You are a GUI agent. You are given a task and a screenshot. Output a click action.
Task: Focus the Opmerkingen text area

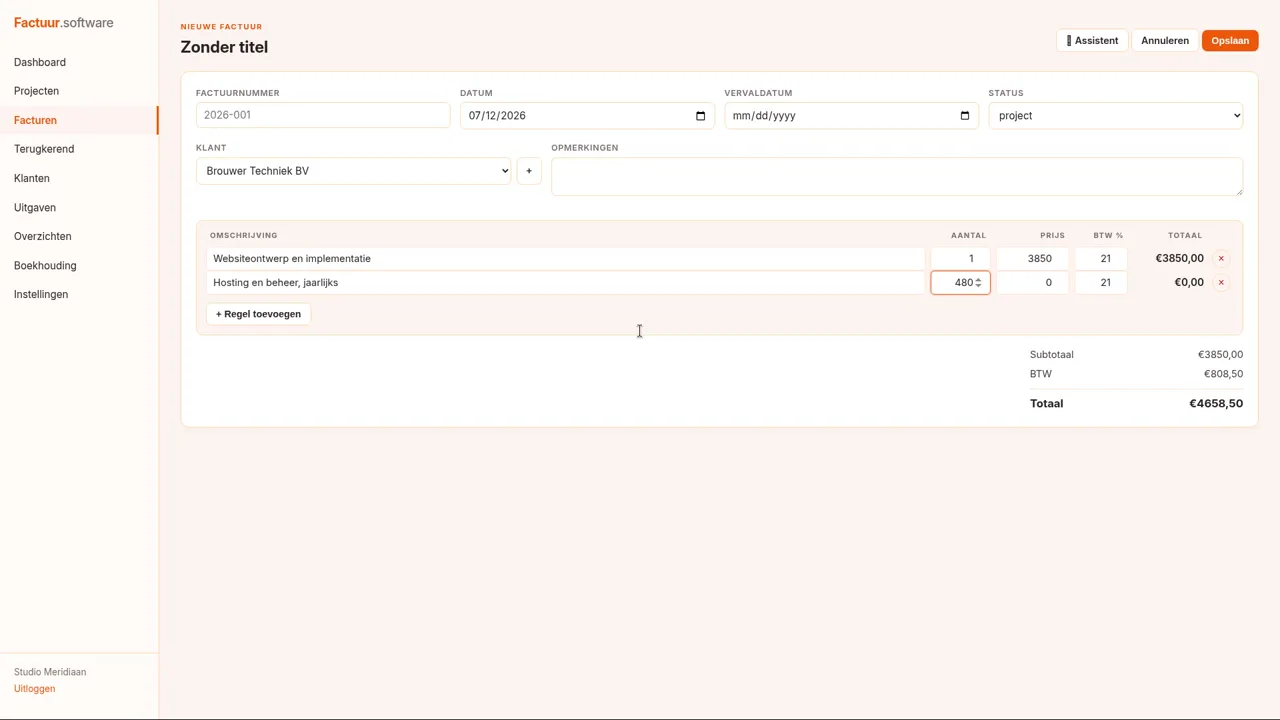click(x=897, y=177)
